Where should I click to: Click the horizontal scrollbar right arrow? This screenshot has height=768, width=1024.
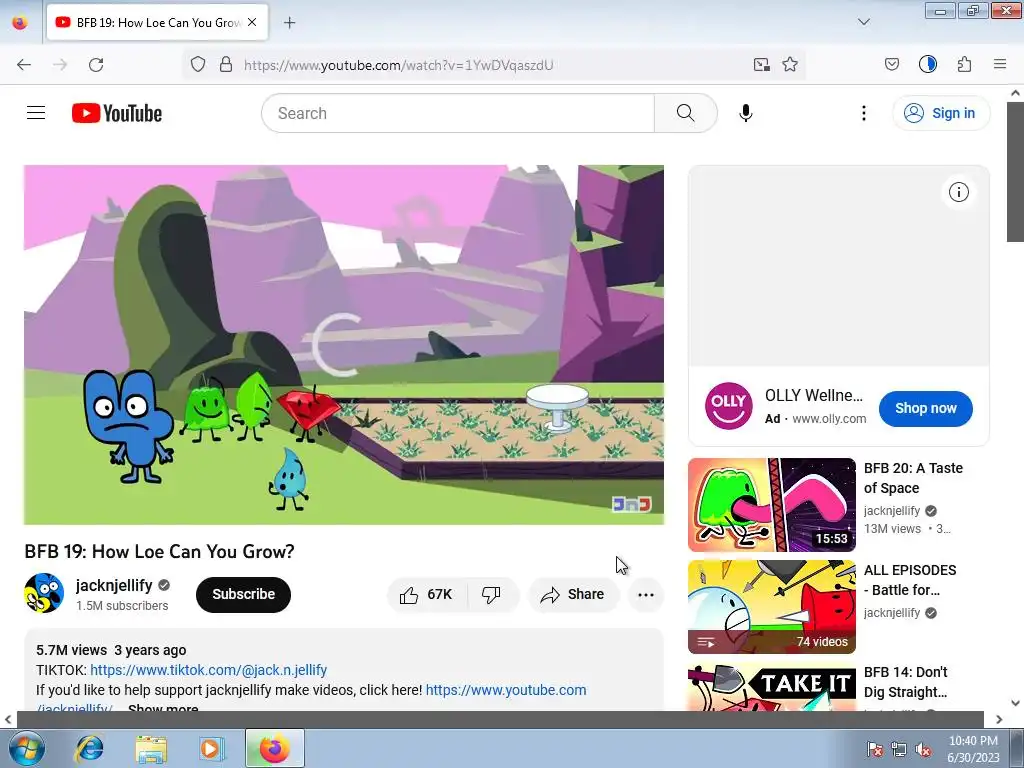[x=999, y=719]
